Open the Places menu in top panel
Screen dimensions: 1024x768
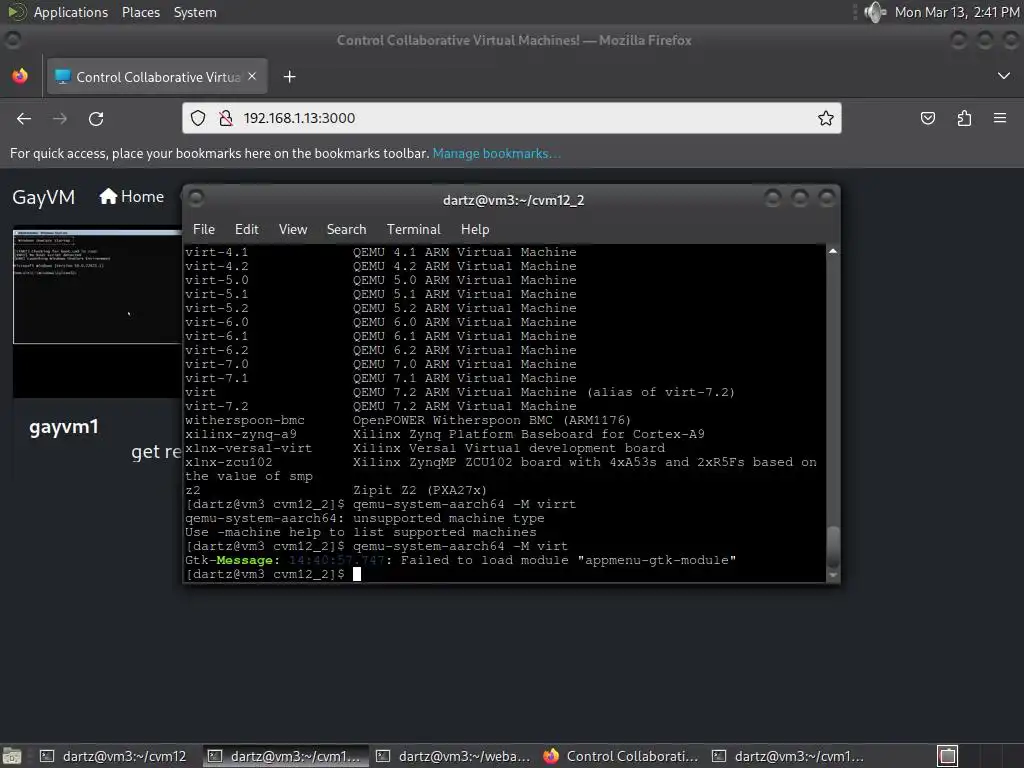point(141,12)
